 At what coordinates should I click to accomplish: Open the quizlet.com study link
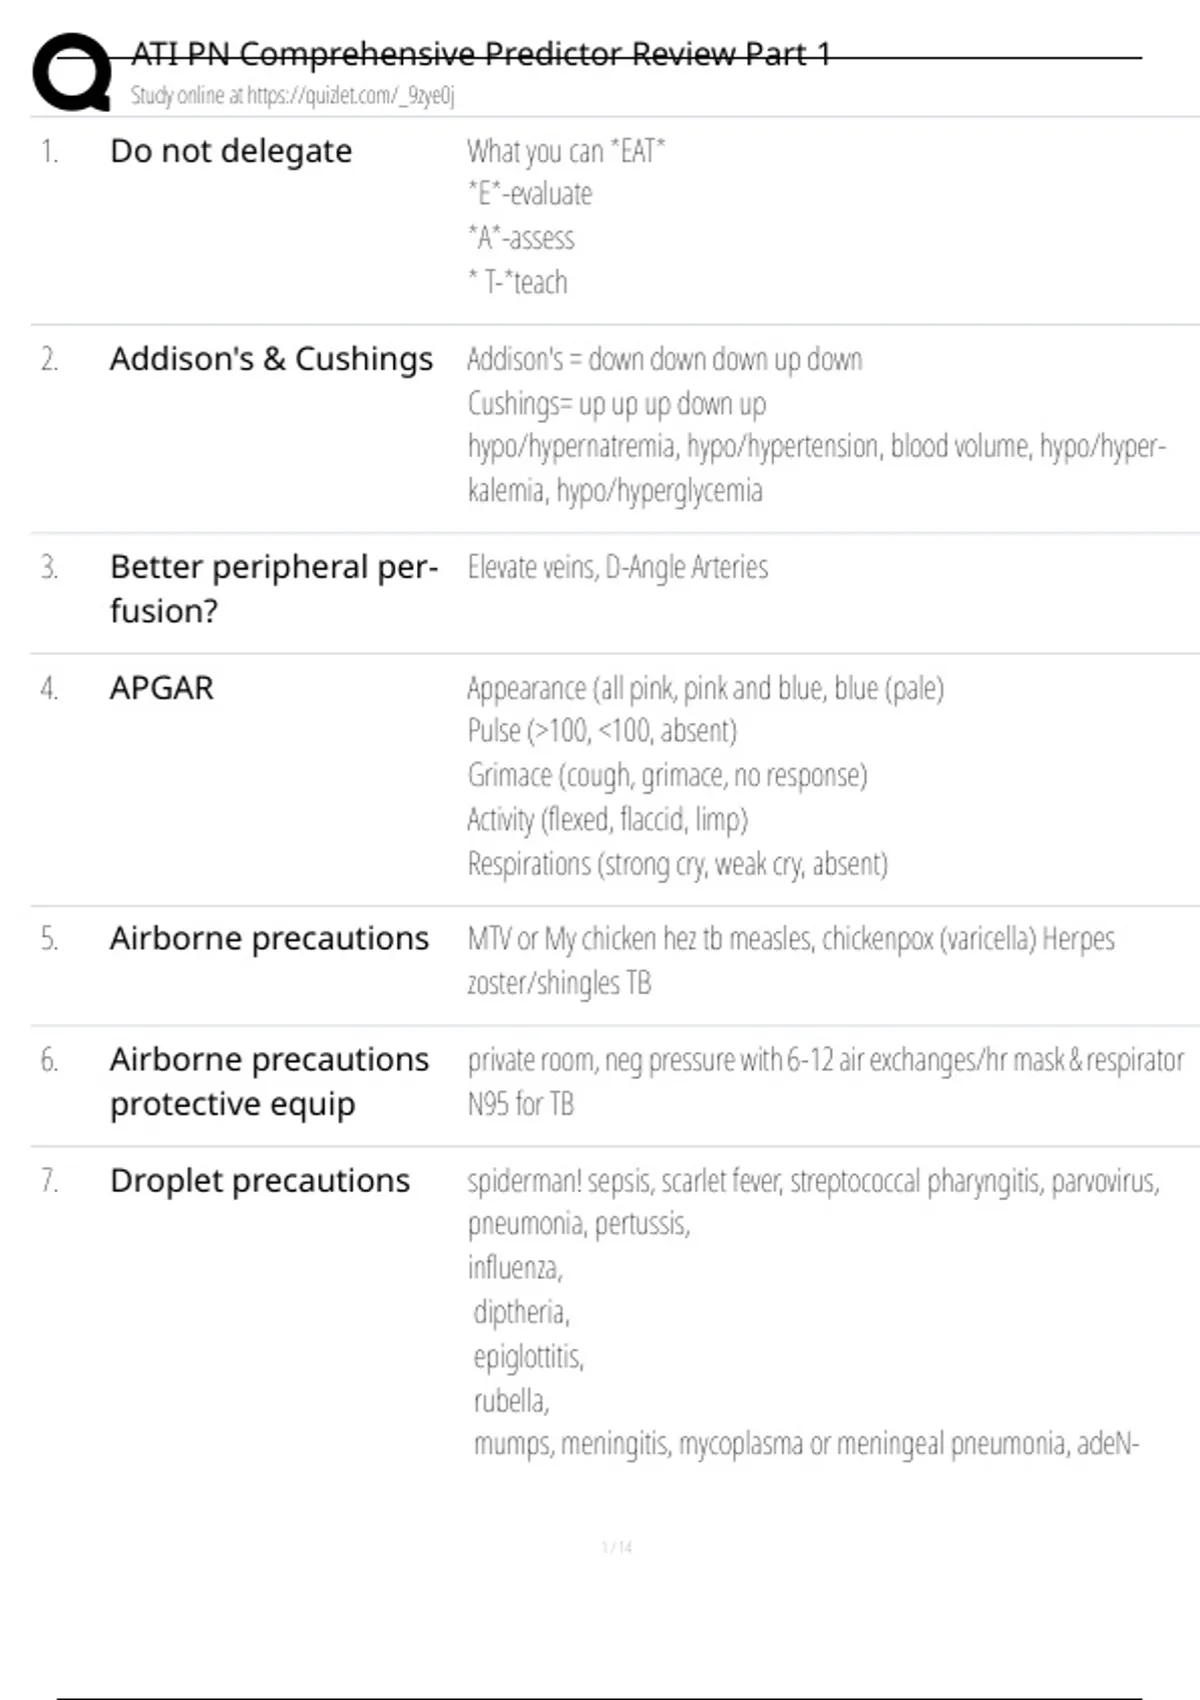pyautogui.click(x=292, y=96)
